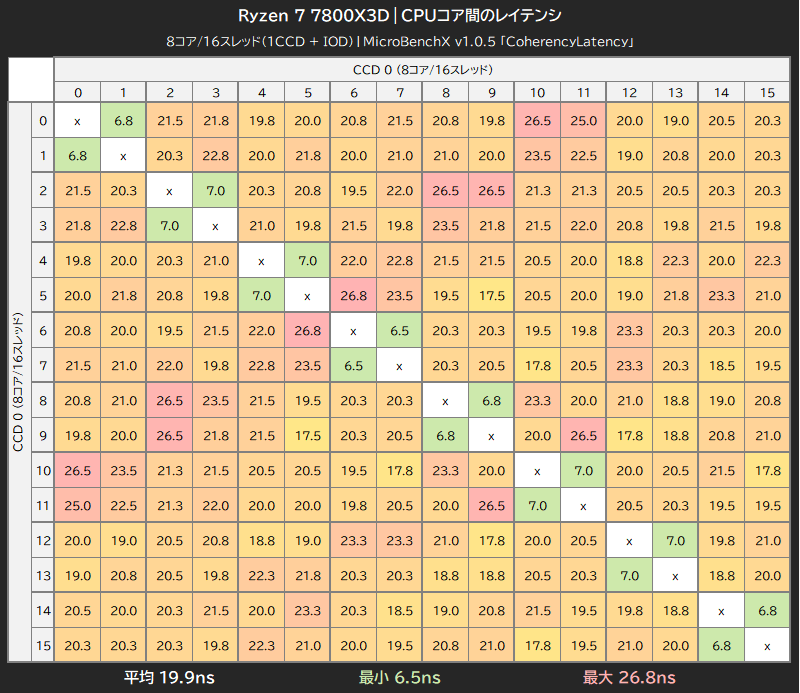800x693 pixels.
Task: Click the empty white top-left corner cell
Action: 31,80
